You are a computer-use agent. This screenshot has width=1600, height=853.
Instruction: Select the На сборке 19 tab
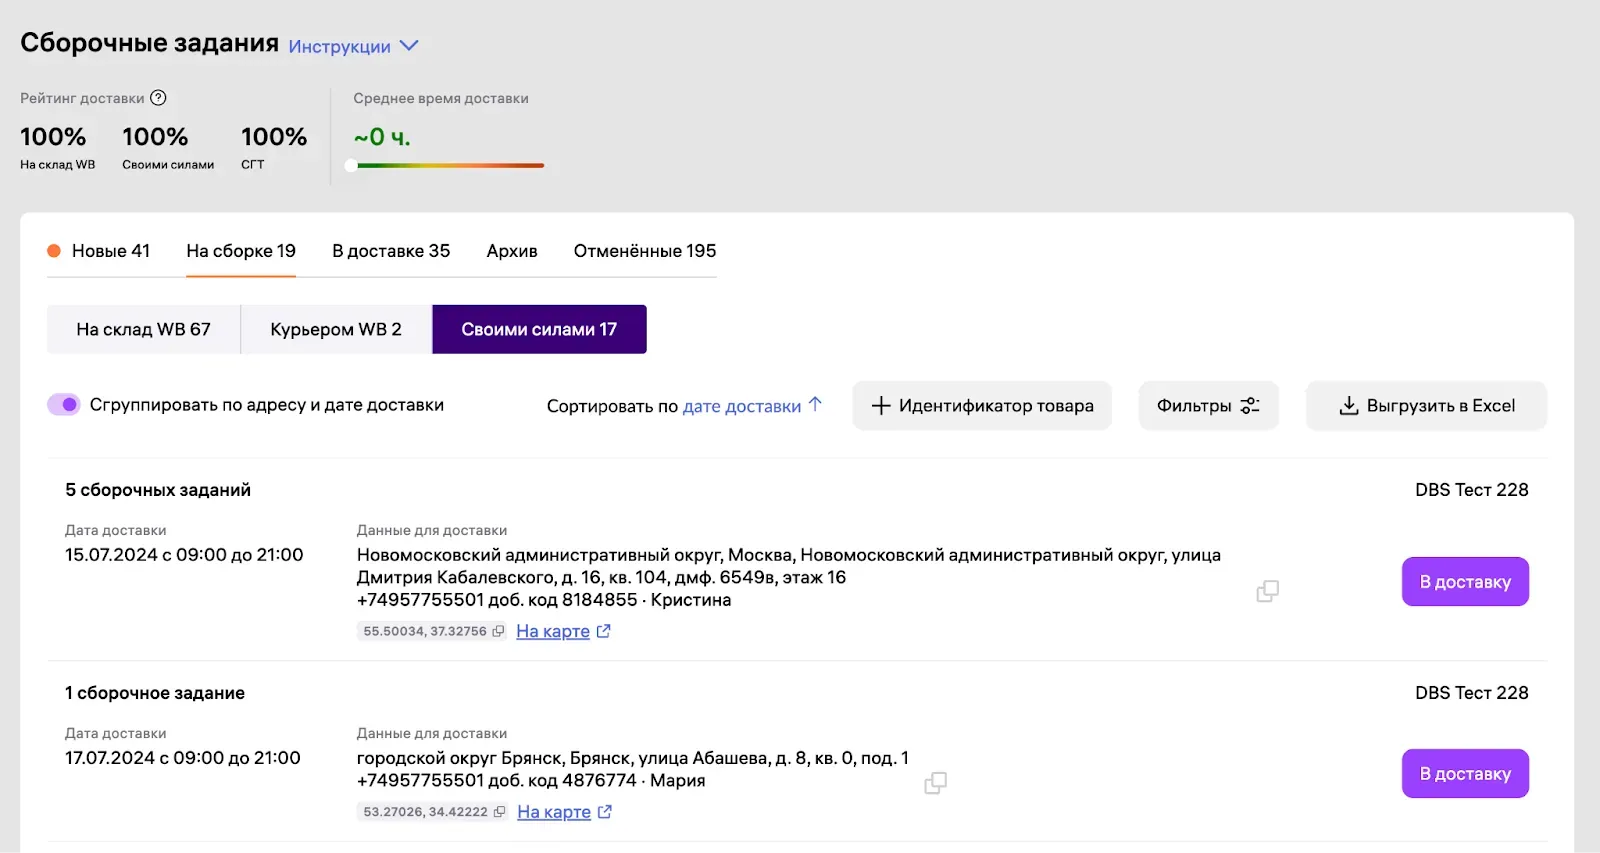click(241, 251)
